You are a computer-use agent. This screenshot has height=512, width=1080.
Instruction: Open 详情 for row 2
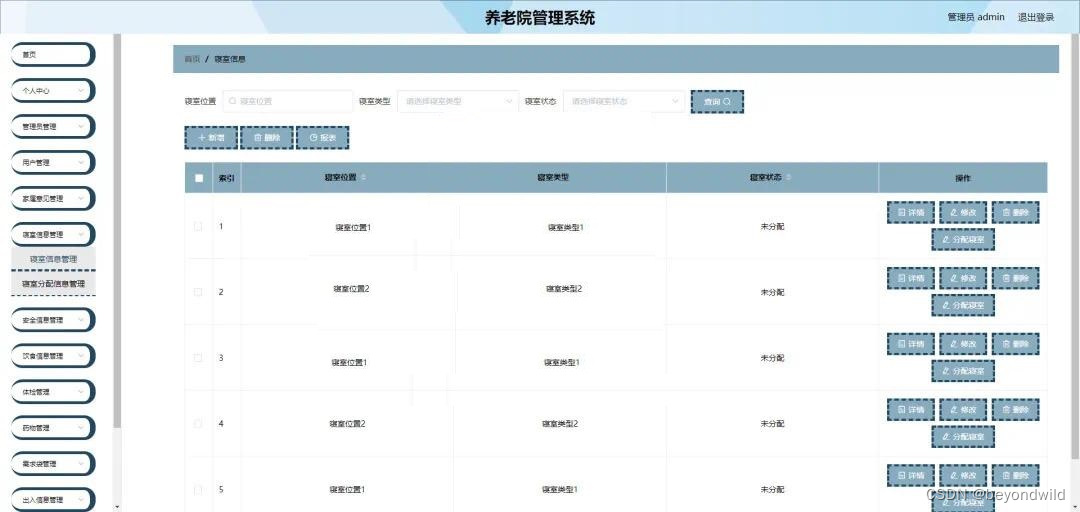coord(911,278)
